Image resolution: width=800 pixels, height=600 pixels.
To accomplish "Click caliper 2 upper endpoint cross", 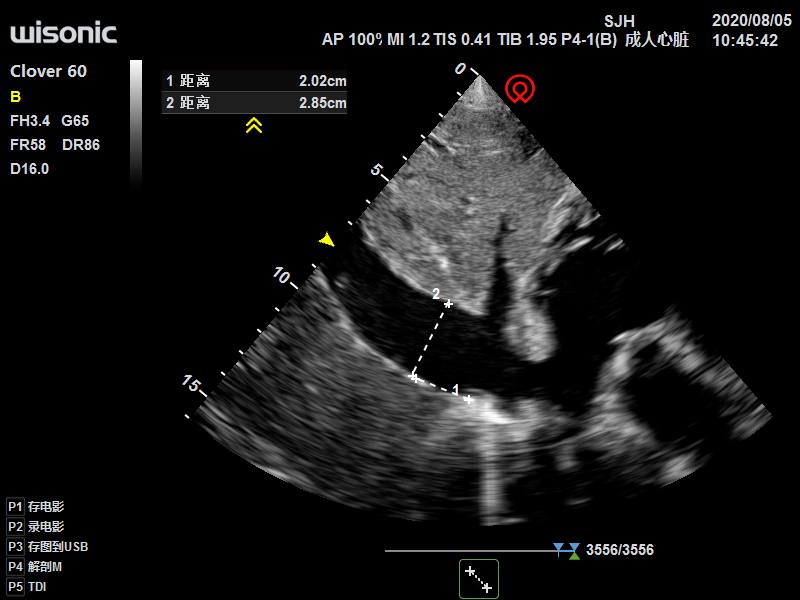I will pos(448,303).
